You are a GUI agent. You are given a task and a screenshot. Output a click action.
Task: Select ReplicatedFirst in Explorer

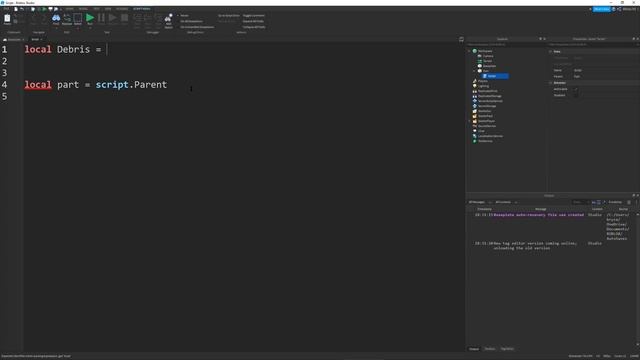487,91
